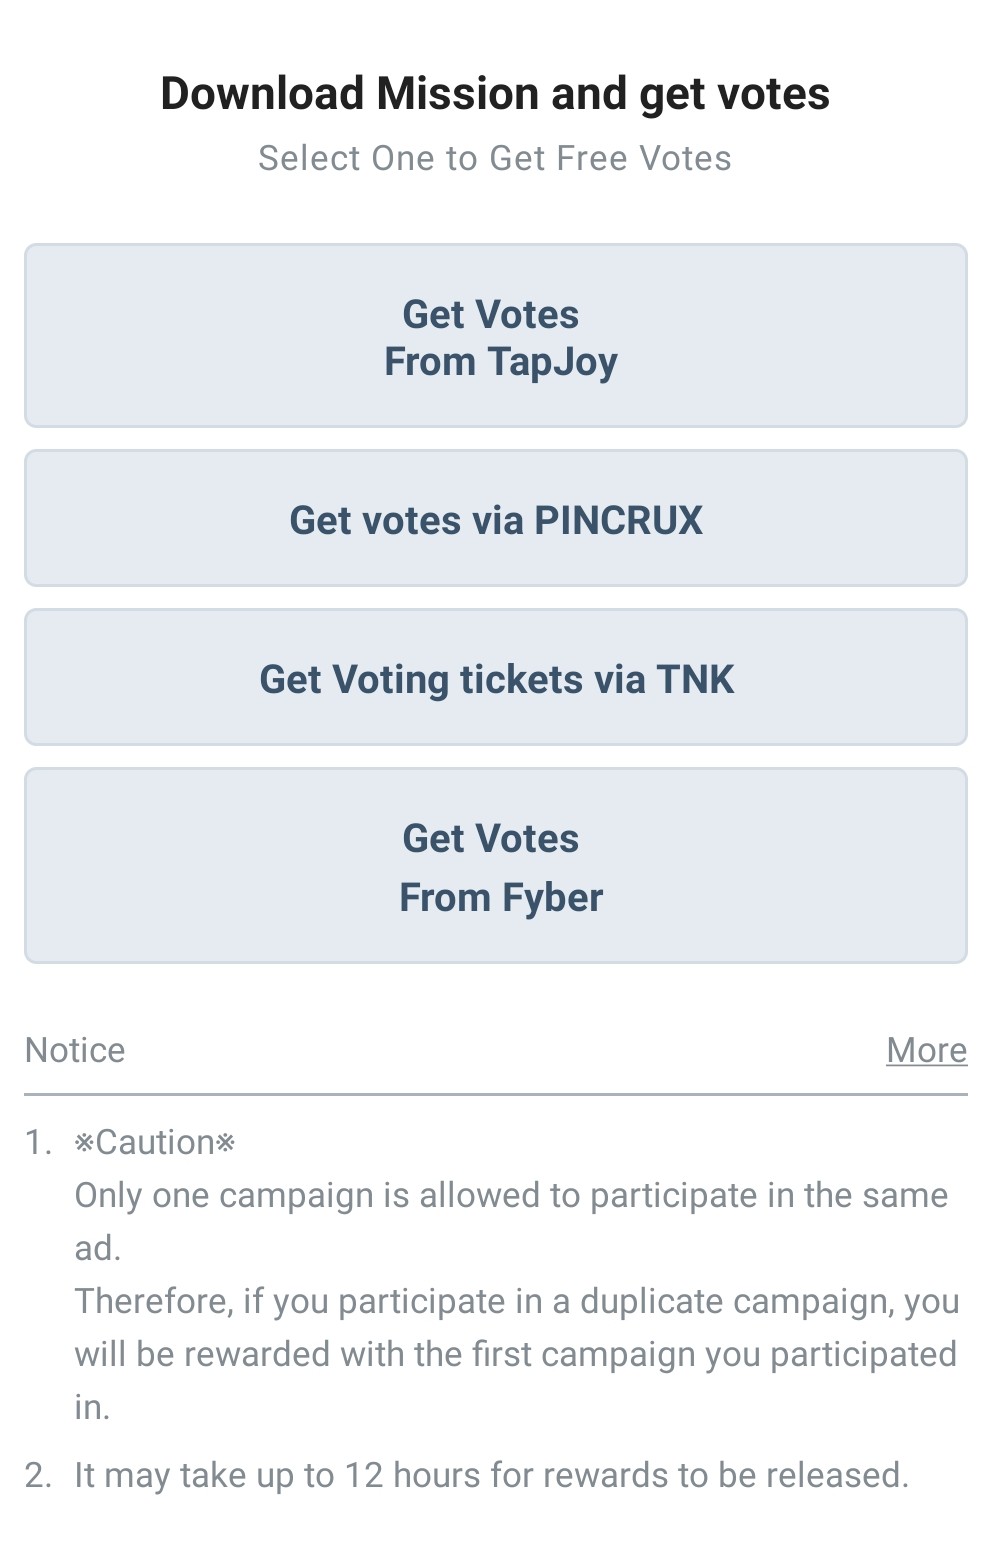Click the rewards release time notice text
The height and width of the screenshot is (1557, 991).
pyautogui.click(x=491, y=1475)
